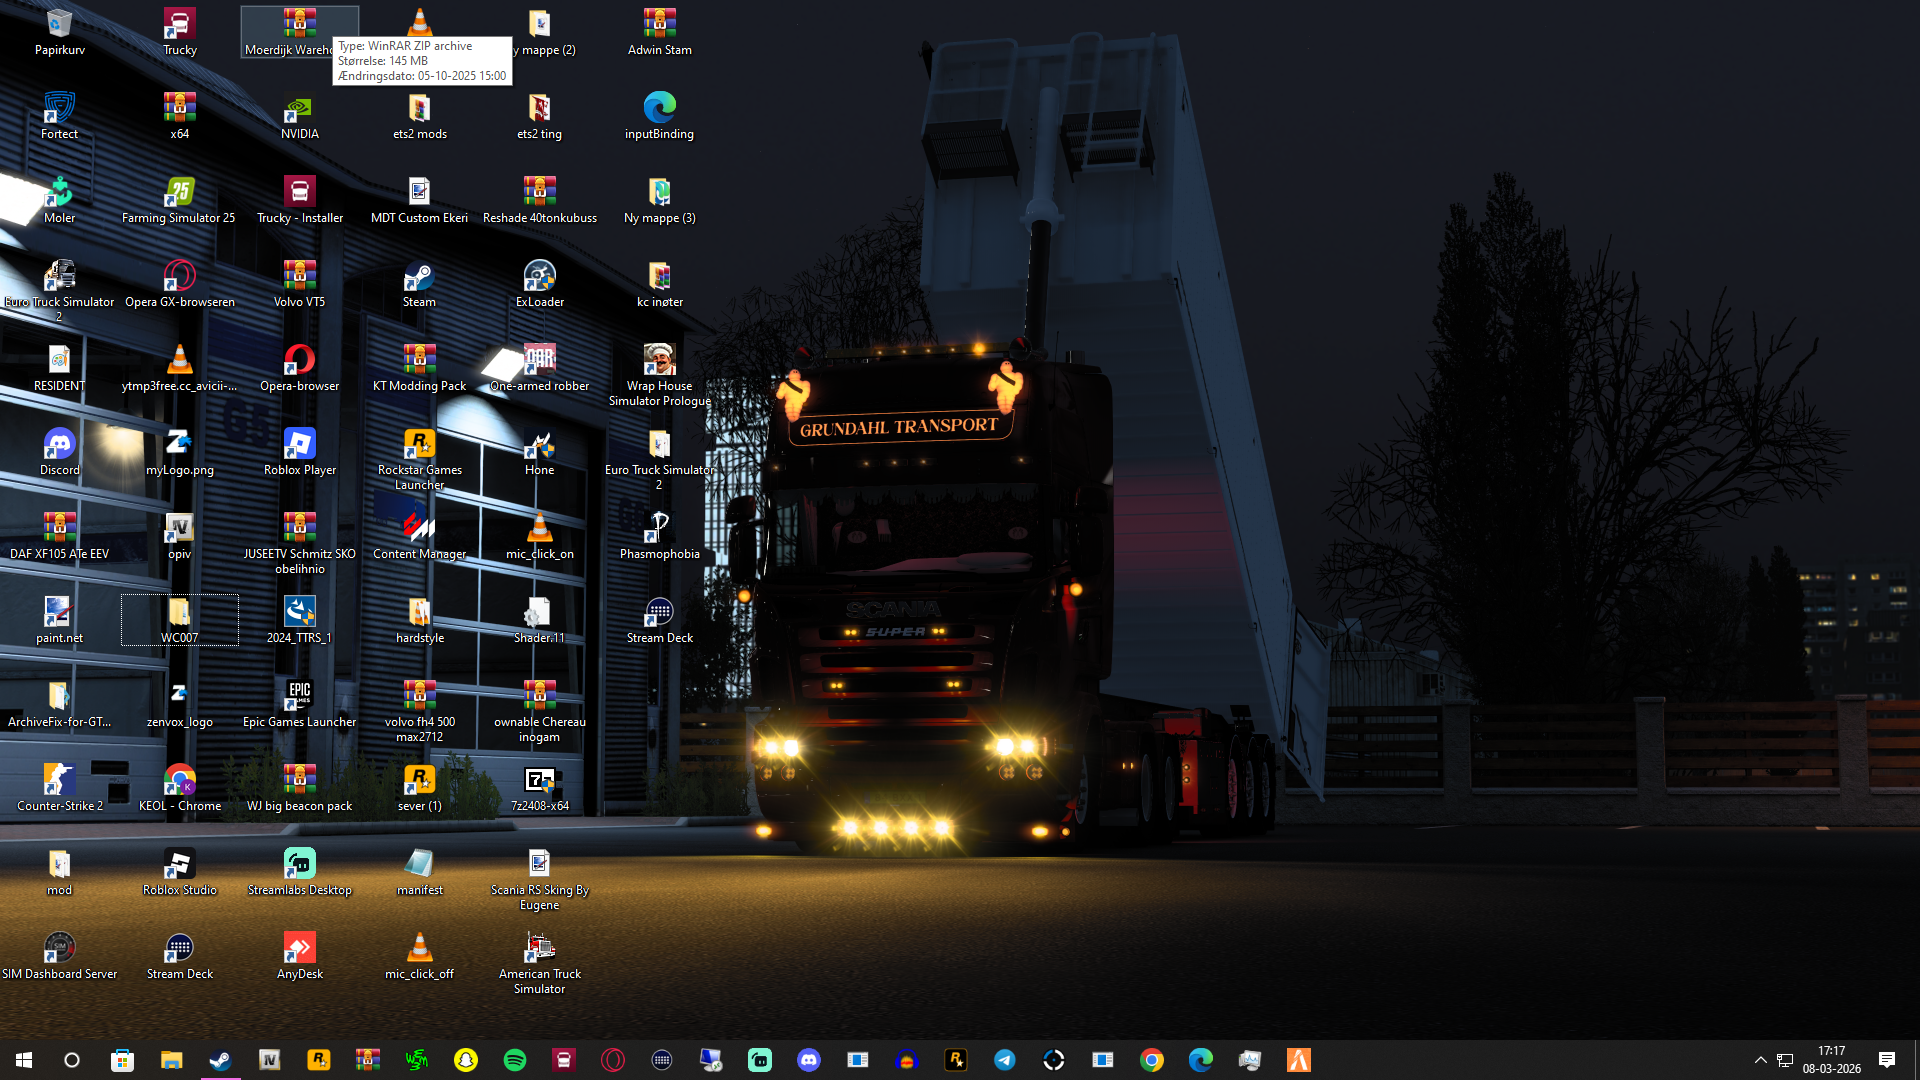
Task: Open Telegram from the taskbar
Action: 1004,1060
